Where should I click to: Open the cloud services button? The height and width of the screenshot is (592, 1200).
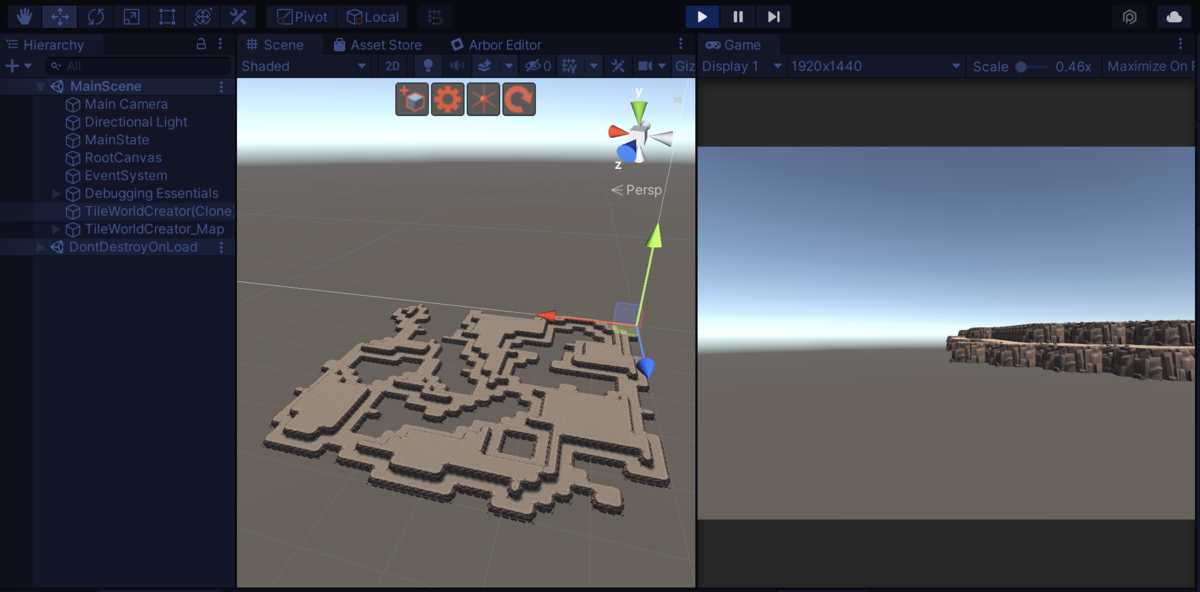1174,17
